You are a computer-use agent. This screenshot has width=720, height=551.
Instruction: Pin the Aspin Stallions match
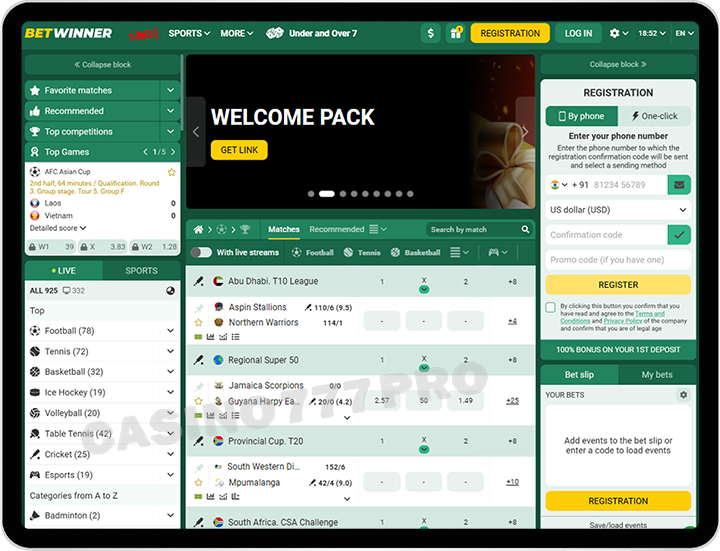click(198, 308)
